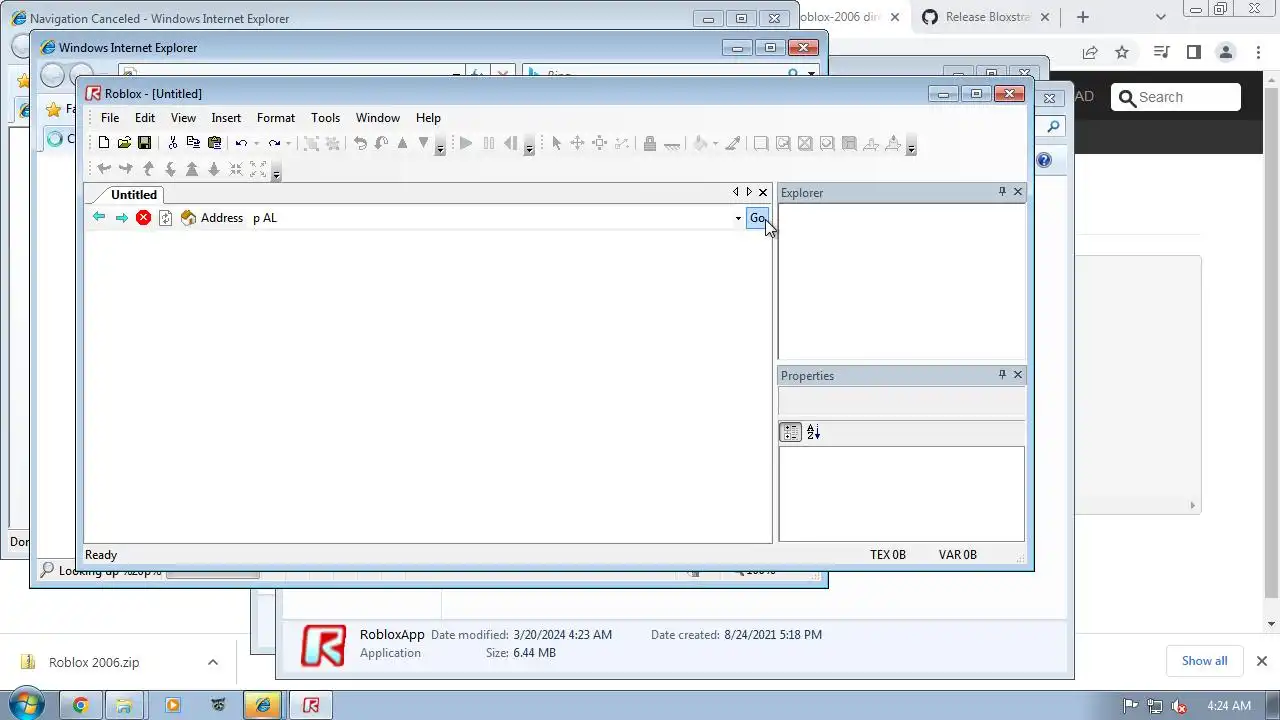Click the up triangle Move Up icon

402,143
